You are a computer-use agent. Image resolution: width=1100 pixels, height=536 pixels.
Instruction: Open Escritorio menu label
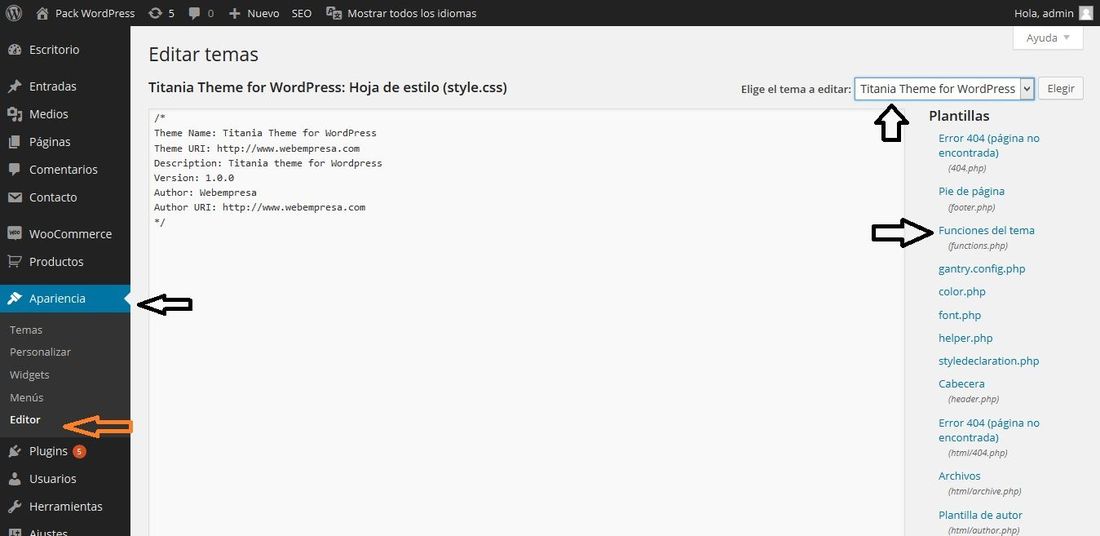click(x=54, y=50)
